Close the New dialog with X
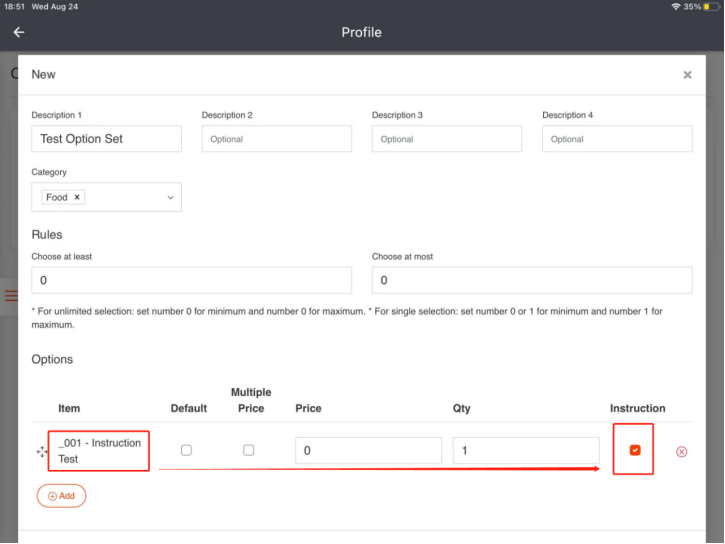The height and width of the screenshot is (544, 725). point(687,75)
